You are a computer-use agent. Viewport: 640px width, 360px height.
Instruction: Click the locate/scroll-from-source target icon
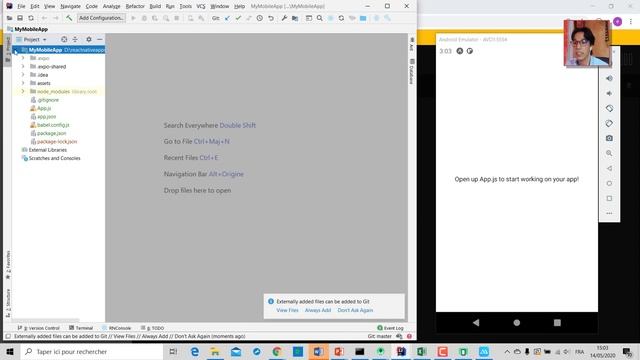pyautogui.click(x=64, y=39)
